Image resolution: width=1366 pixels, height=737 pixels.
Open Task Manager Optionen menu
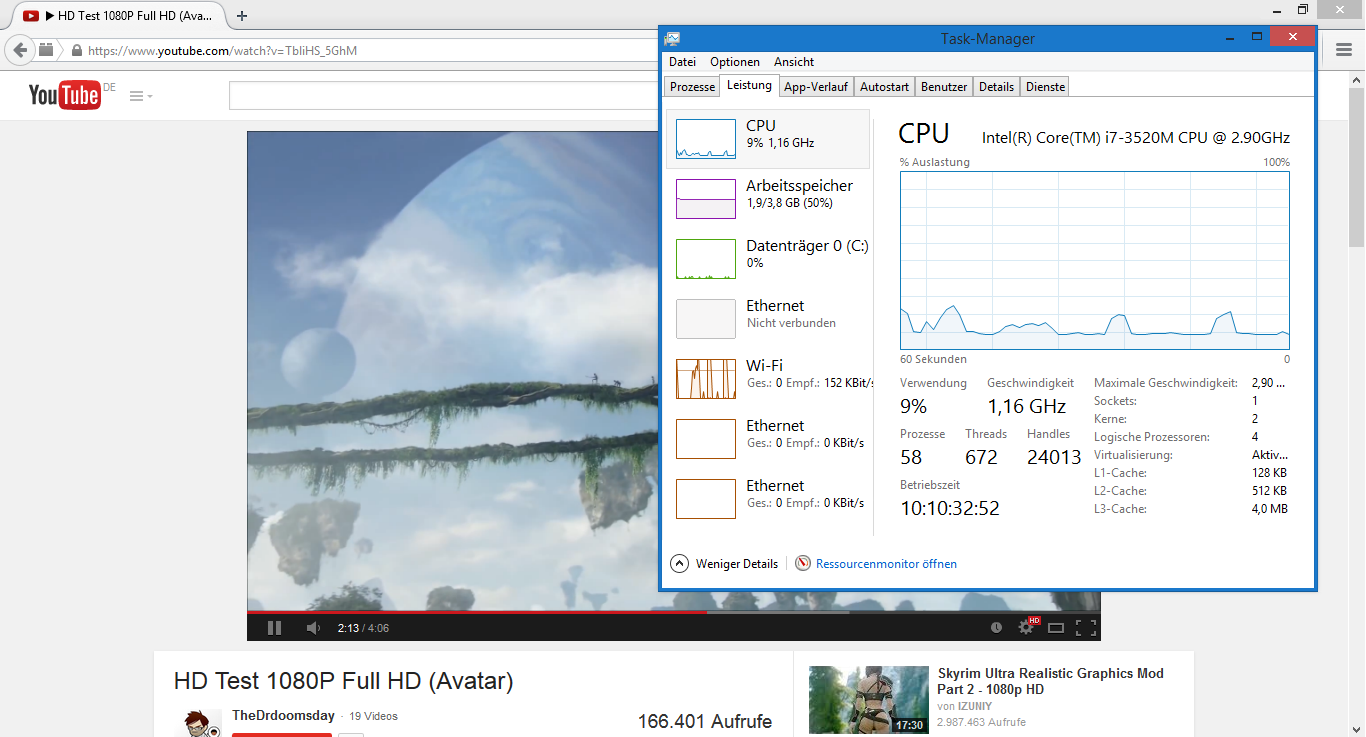tap(735, 62)
